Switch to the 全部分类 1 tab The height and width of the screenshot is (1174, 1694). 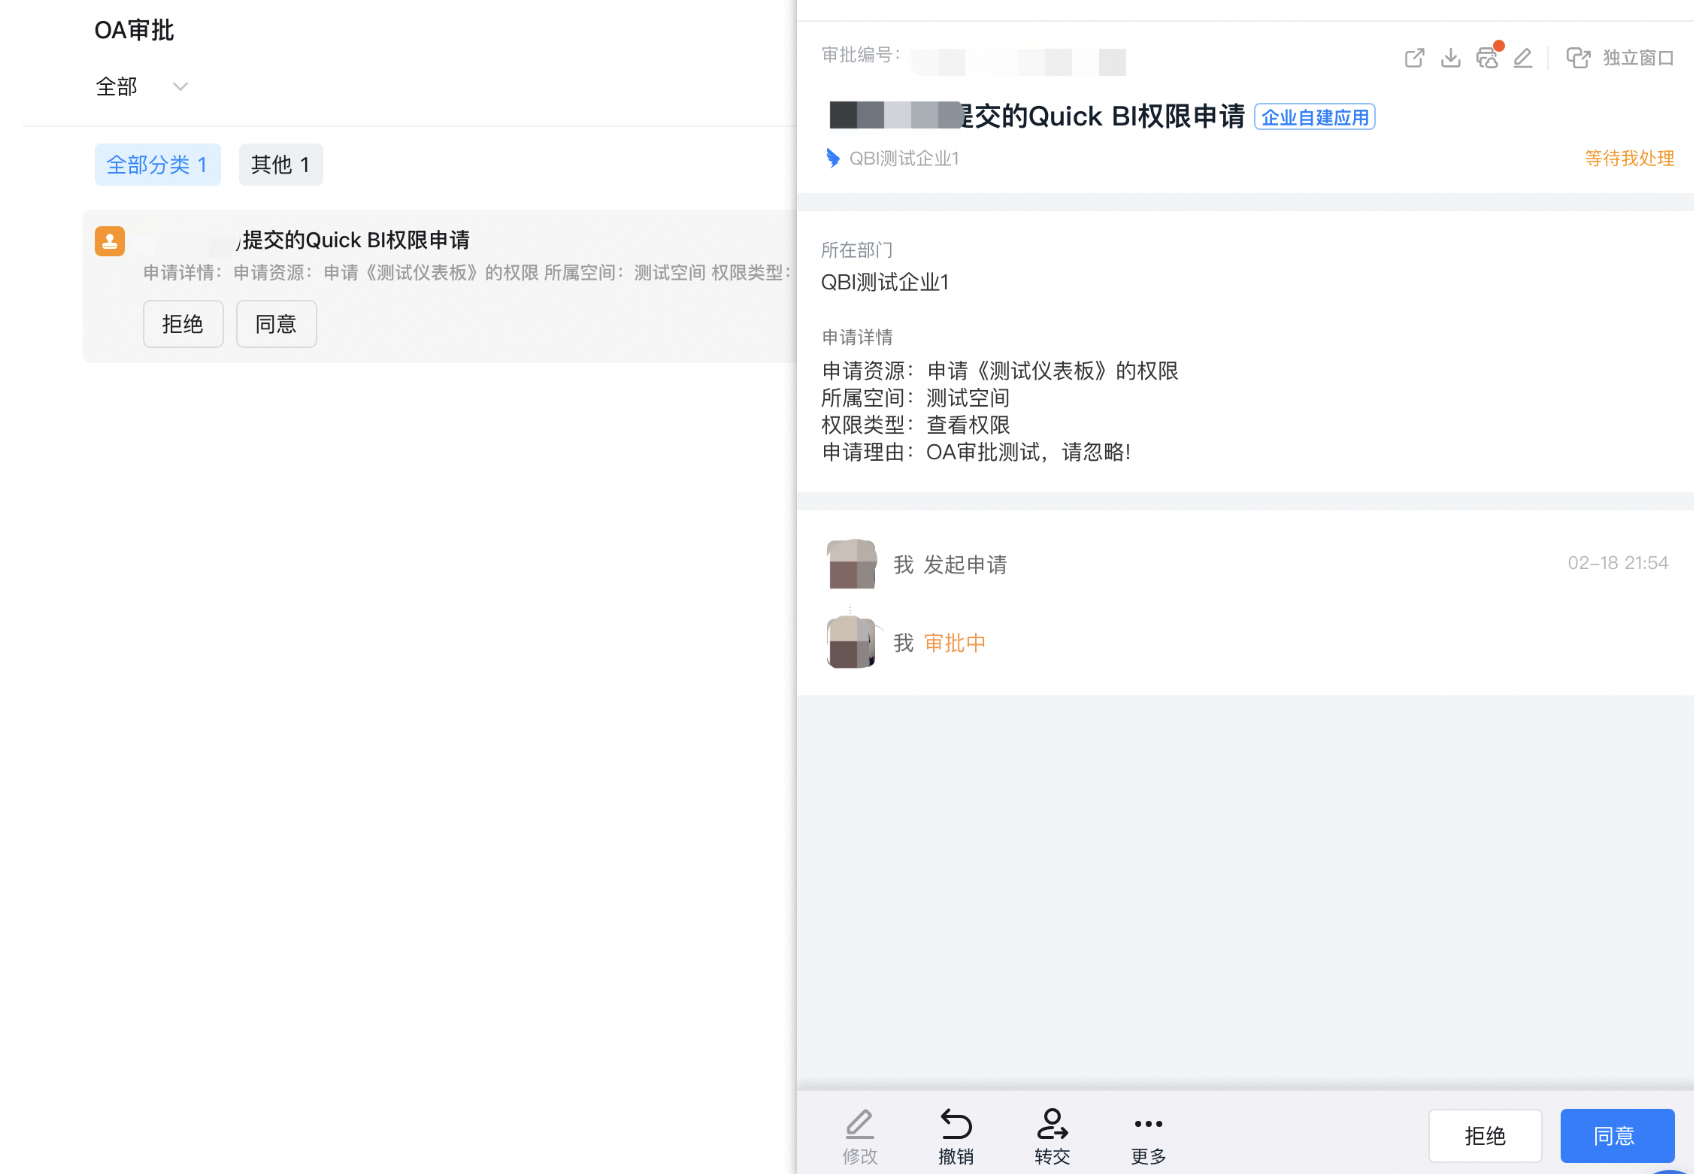158,165
